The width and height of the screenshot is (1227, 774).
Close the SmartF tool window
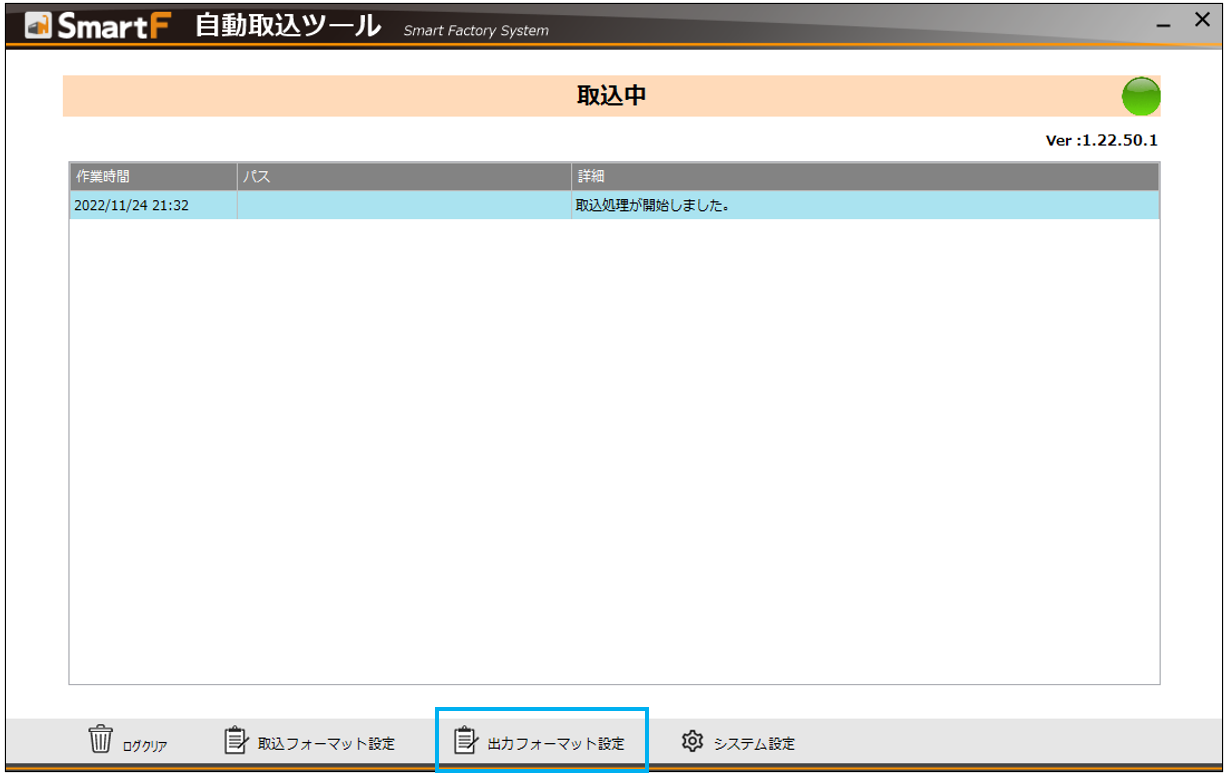click(1202, 18)
